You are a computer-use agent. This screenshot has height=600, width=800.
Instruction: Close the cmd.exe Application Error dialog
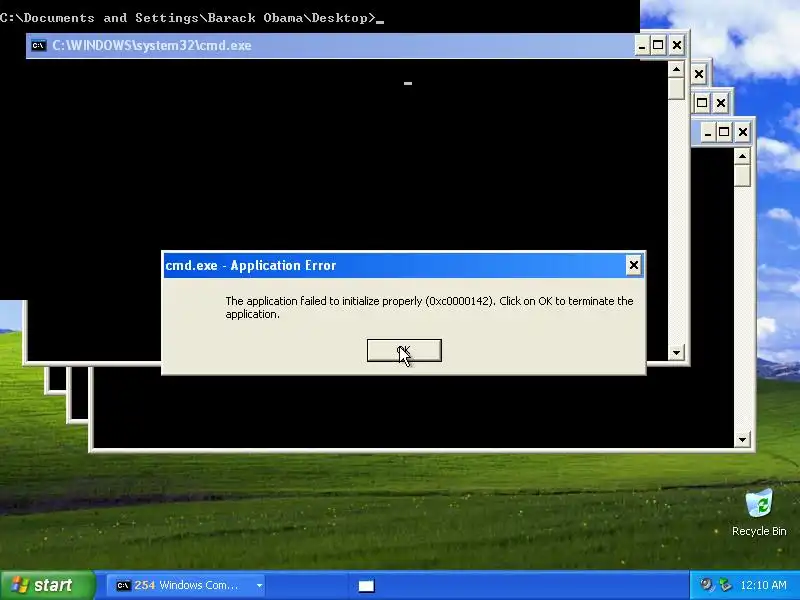click(x=633, y=265)
